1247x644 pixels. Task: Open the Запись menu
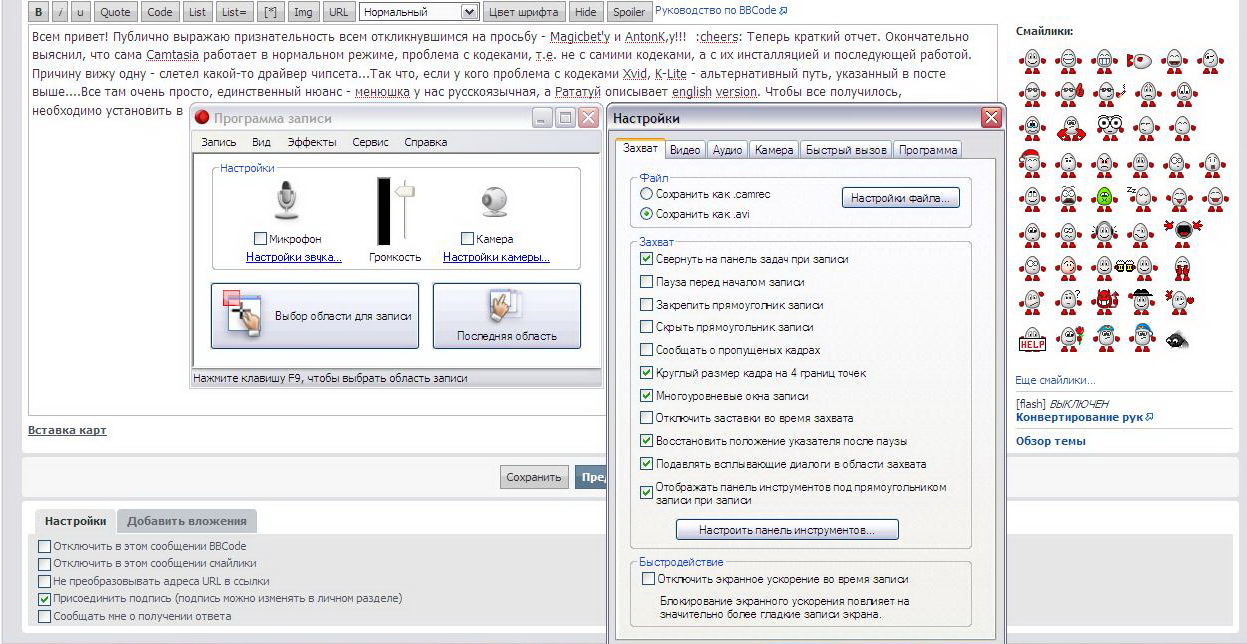pos(219,143)
